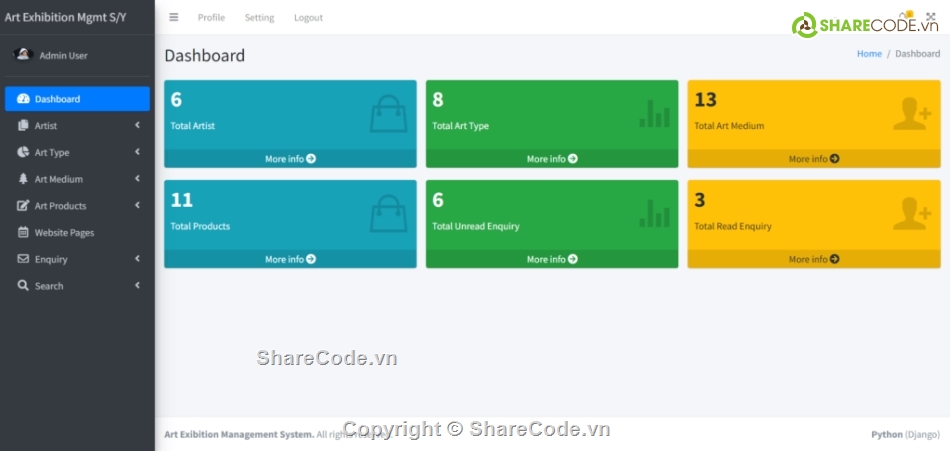This screenshot has width=950, height=451.
Task: Open More info on Total Read Enquiry card
Action: coord(814,259)
